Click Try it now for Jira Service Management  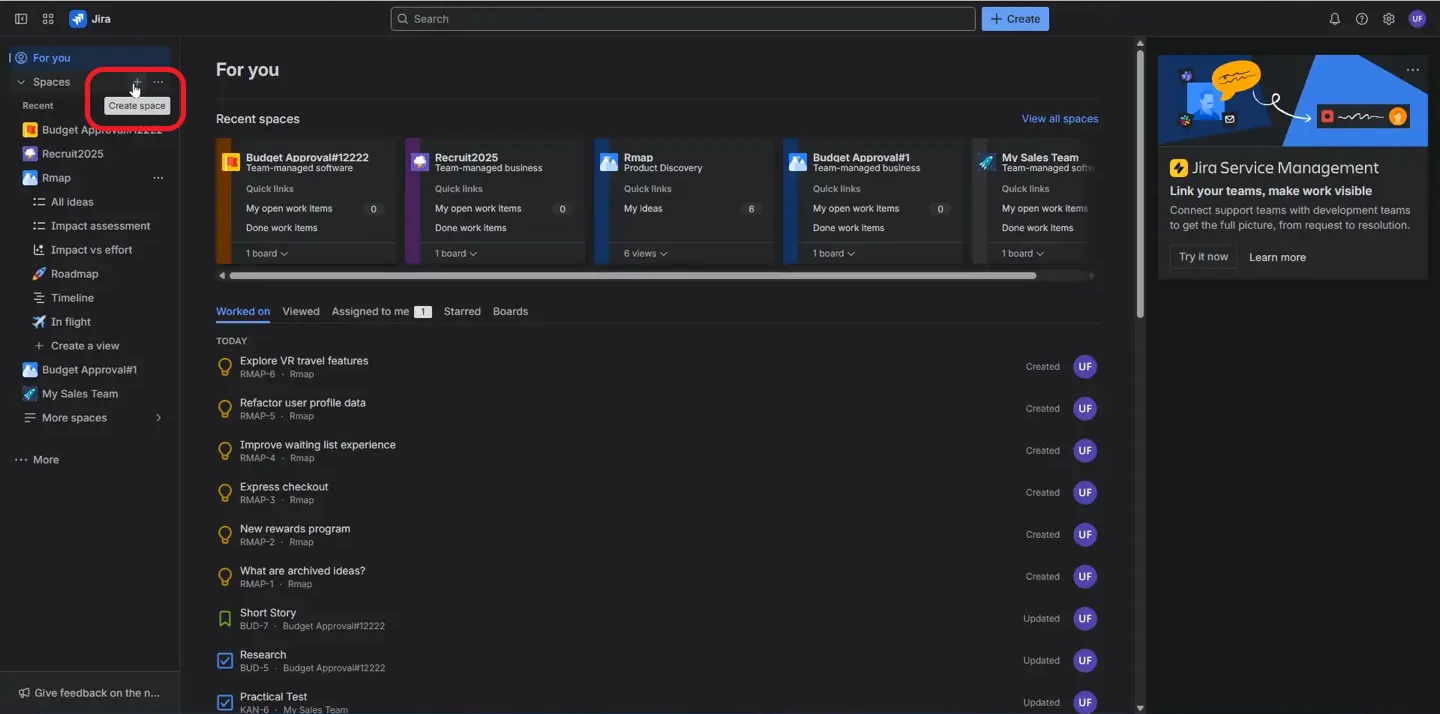tap(1203, 257)
